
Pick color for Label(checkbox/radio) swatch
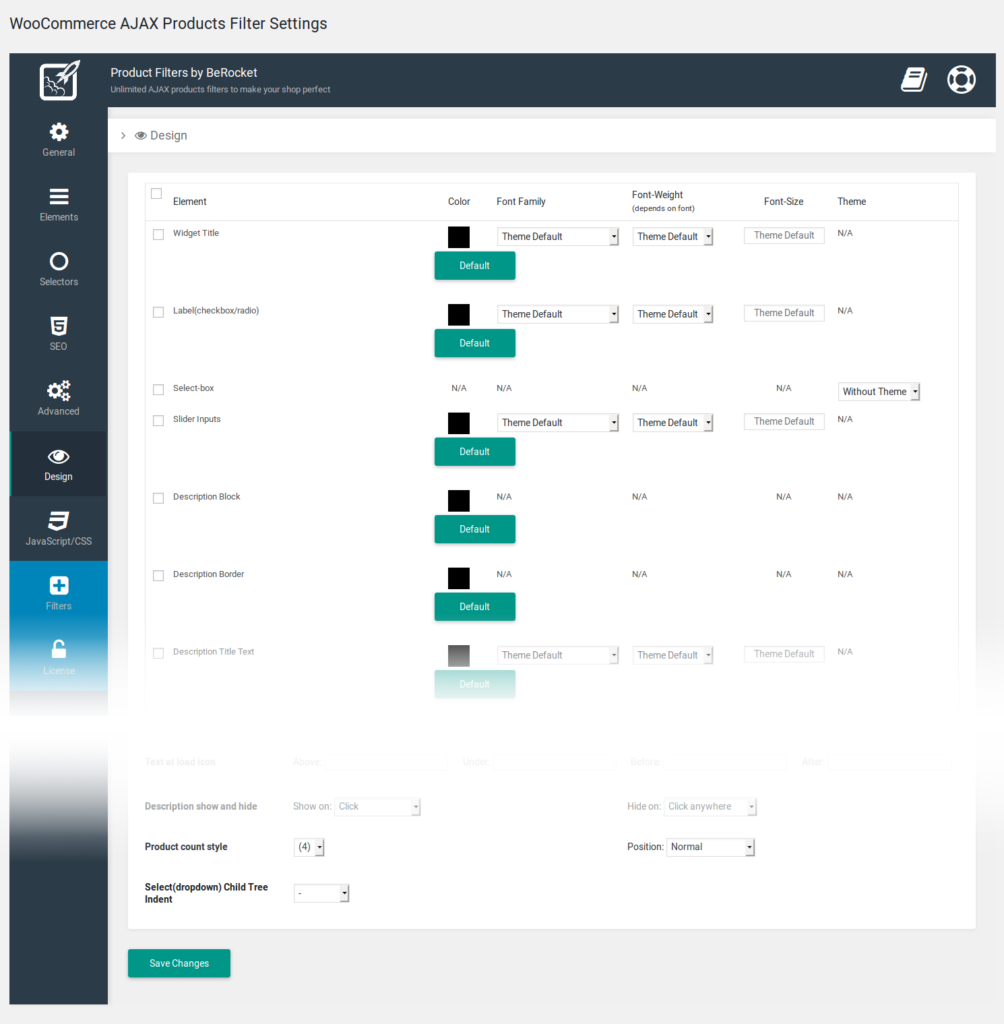[x=459, y=314]
